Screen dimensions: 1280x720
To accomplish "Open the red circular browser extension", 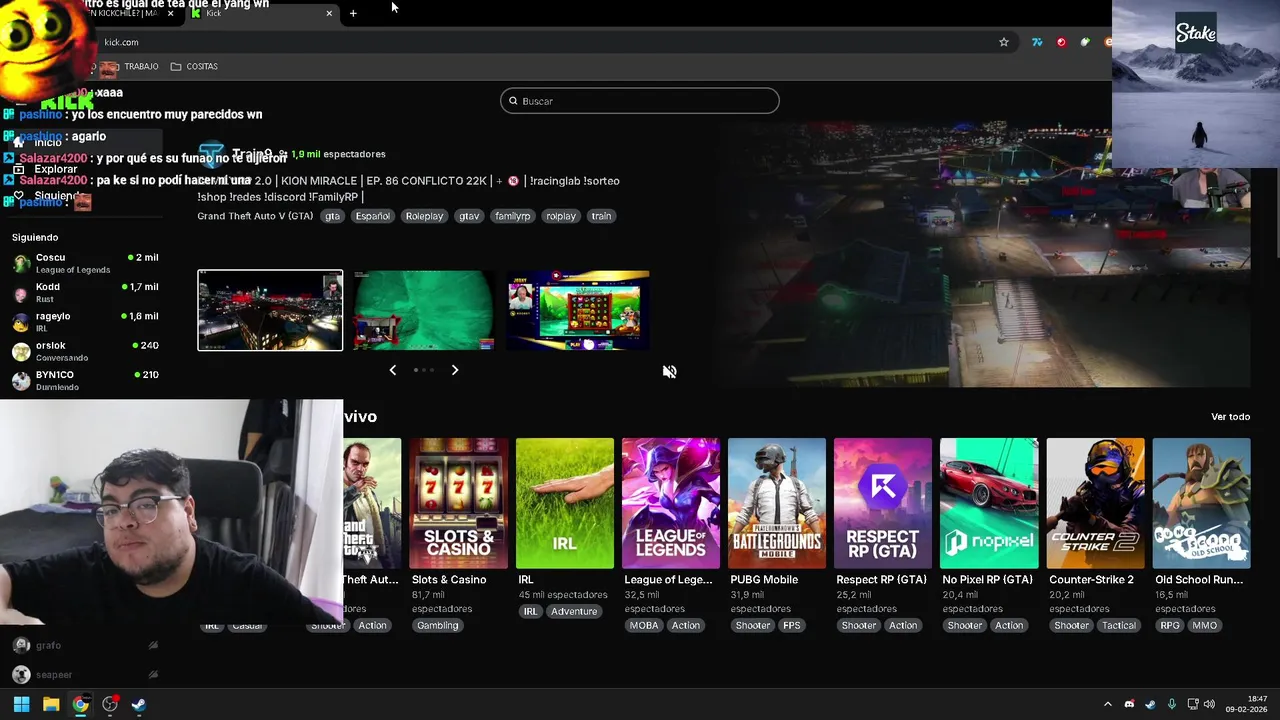I will 1061,42.
